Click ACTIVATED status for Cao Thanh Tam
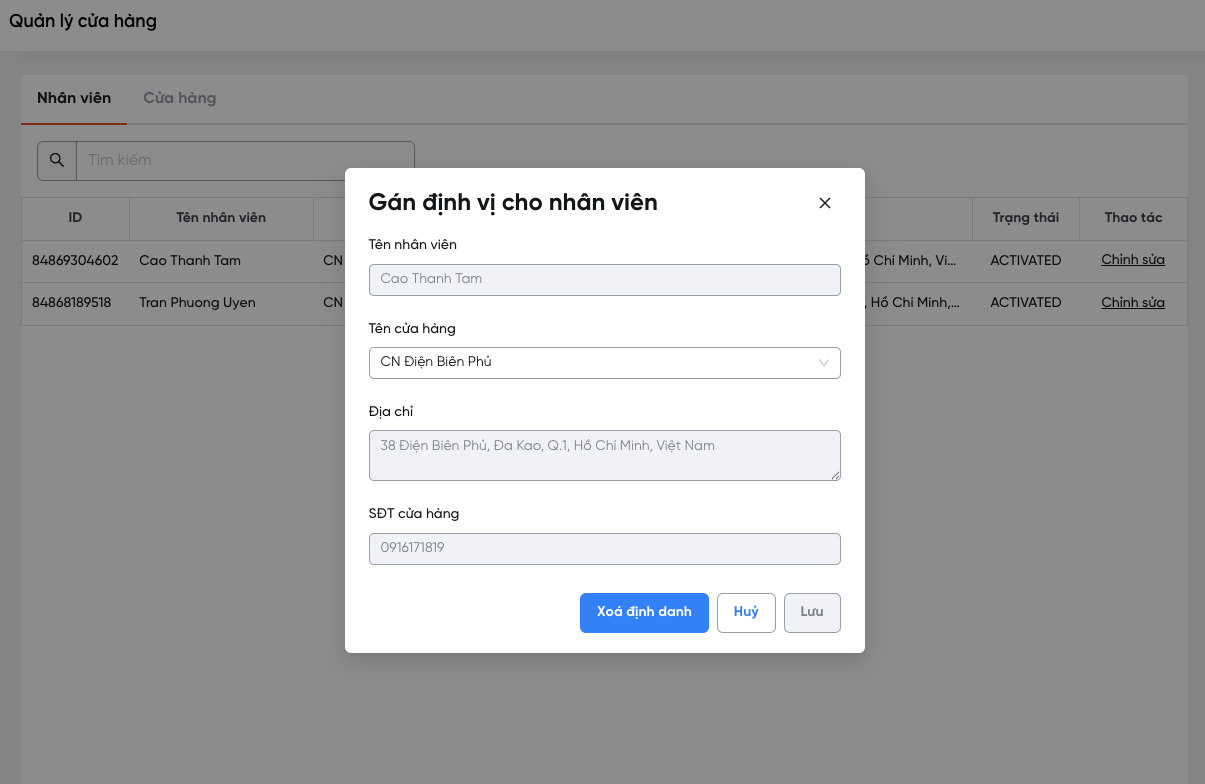This screenshot has width=1205, height=784. pos(1026,260)
